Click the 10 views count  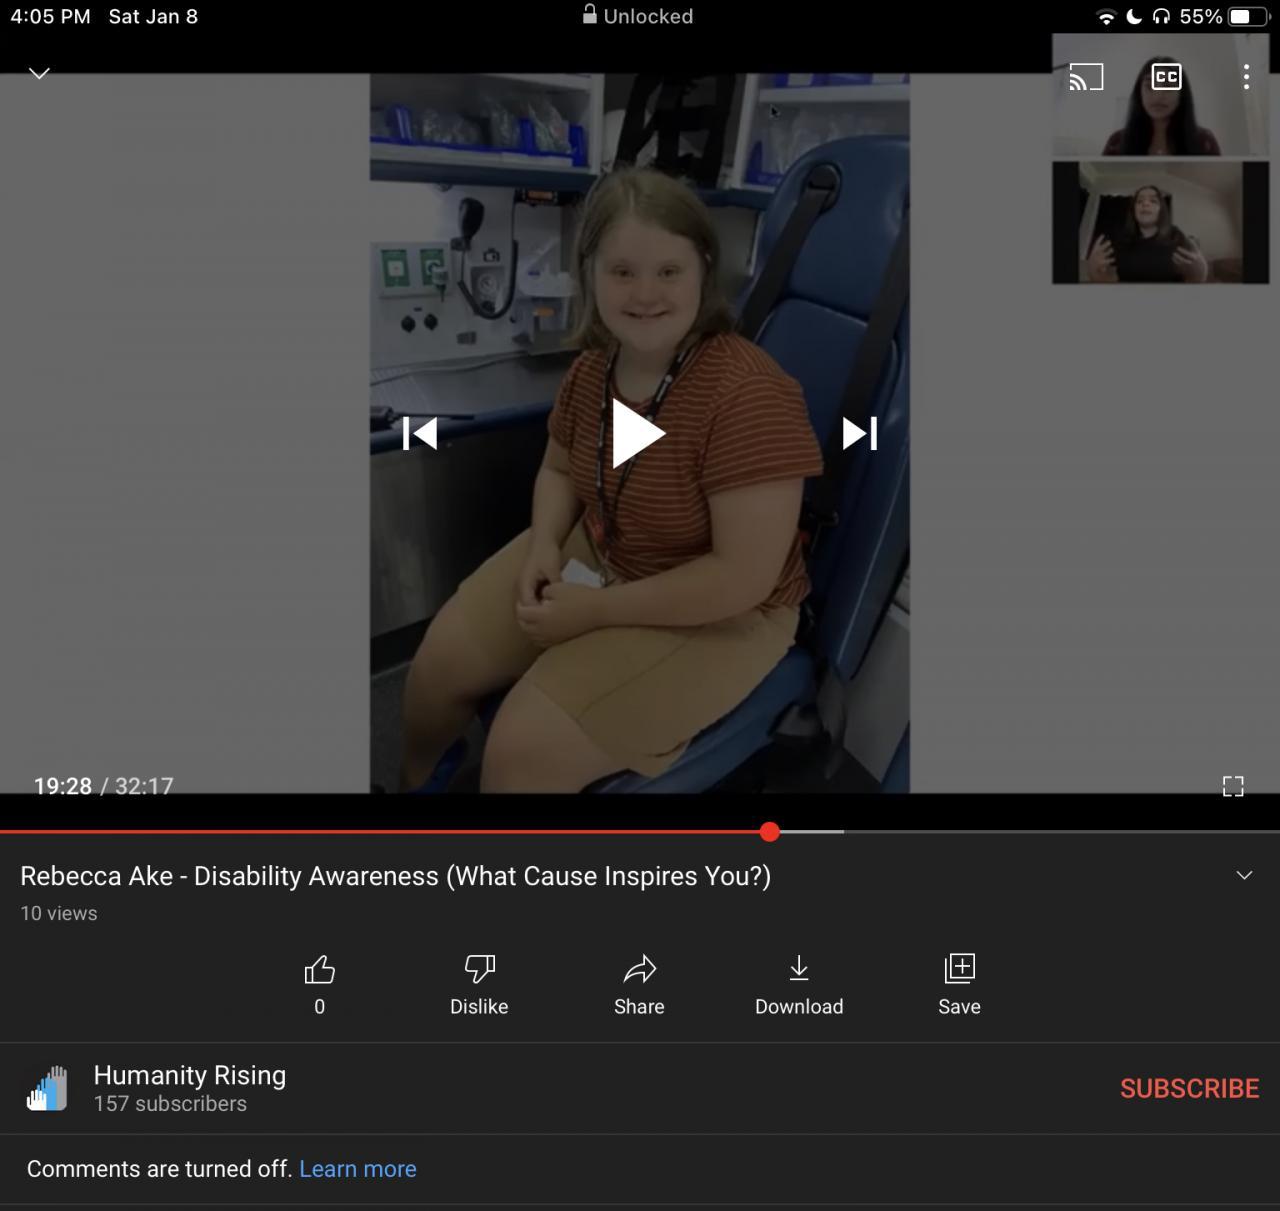pos(59,913)
